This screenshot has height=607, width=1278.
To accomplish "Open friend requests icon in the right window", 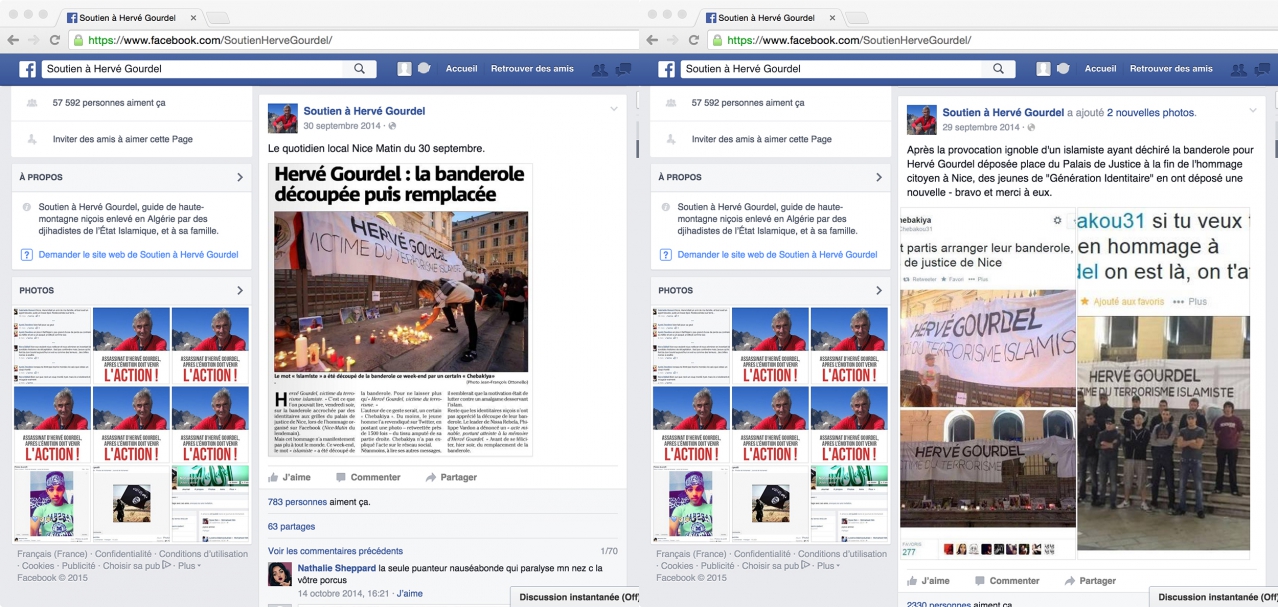I will point(1239,69).
